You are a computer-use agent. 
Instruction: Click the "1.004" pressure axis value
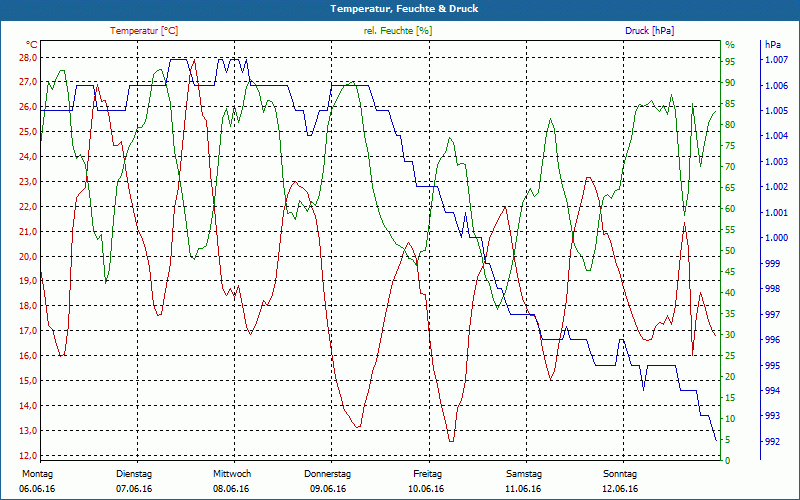click(x=776, y=136)
